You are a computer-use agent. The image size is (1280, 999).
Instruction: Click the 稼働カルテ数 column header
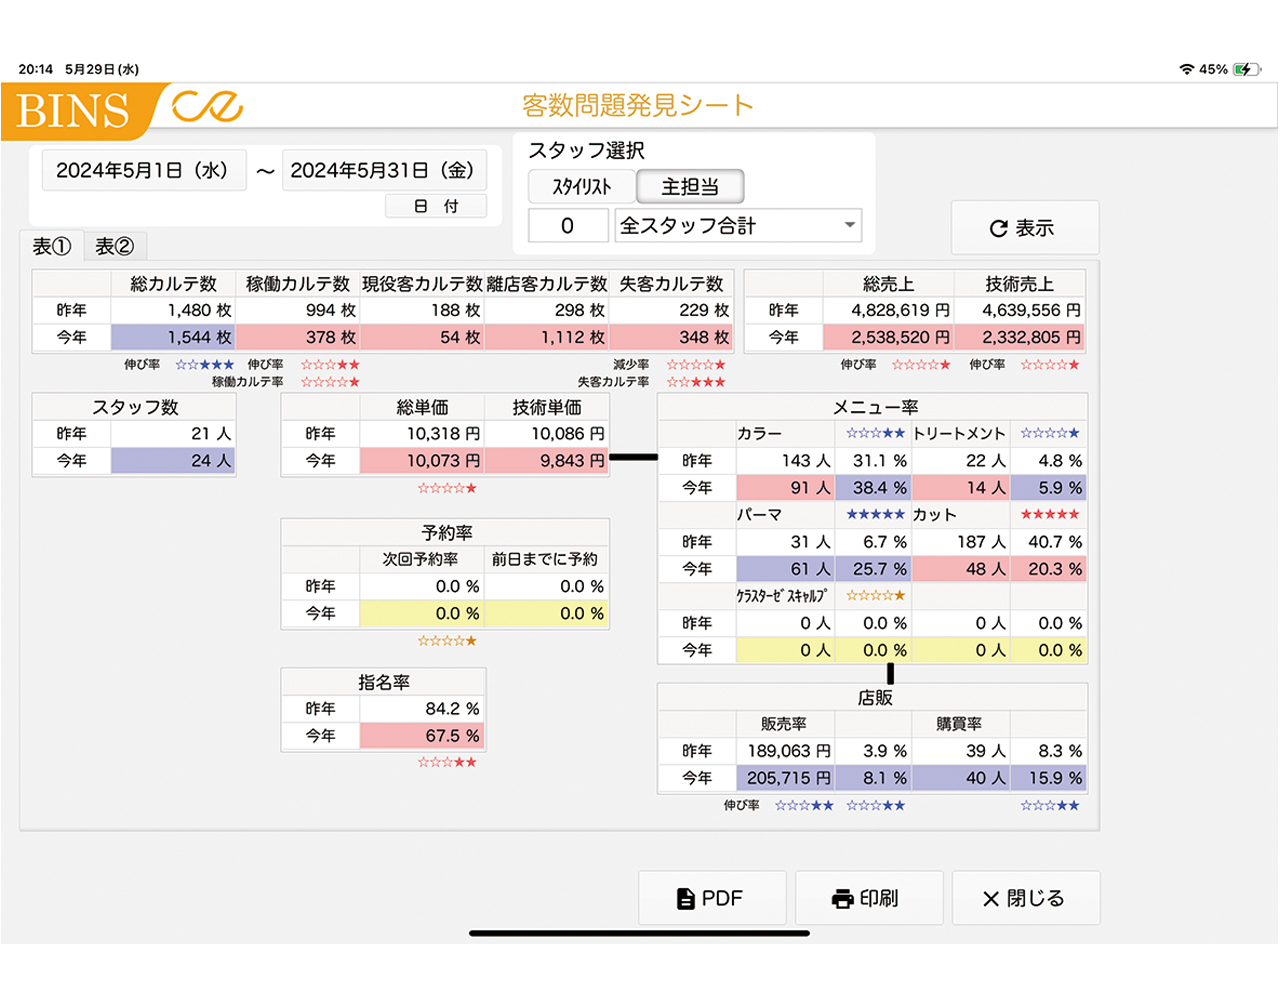[298, 284]
